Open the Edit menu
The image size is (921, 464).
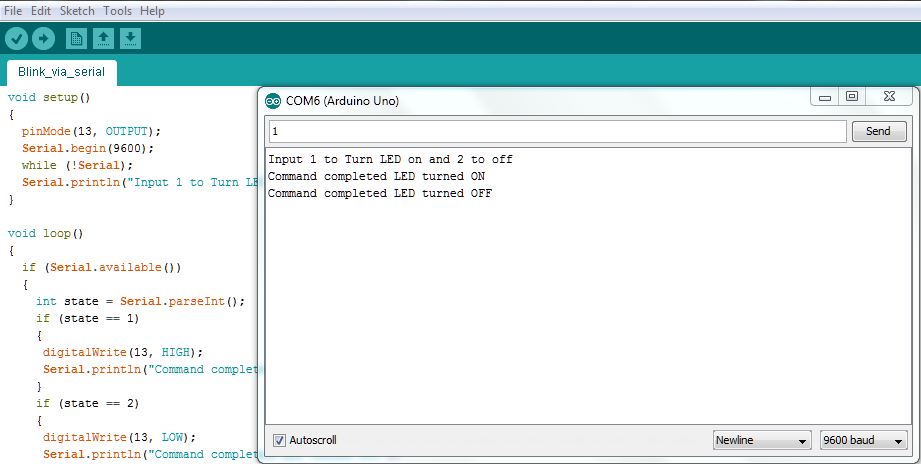[41, 11]
